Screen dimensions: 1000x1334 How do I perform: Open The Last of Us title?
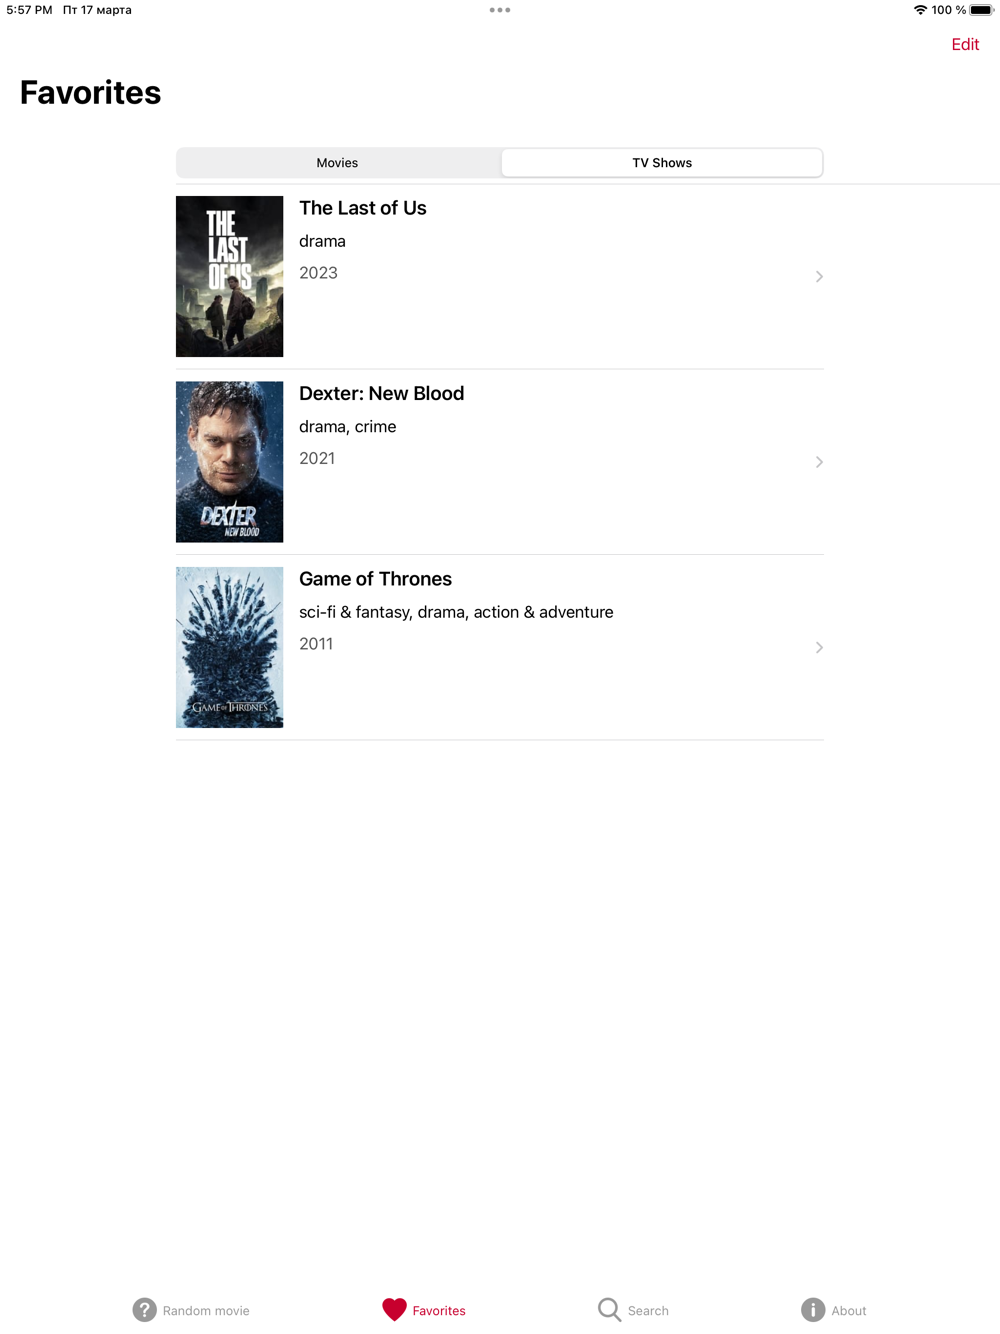tap(363, 208)
